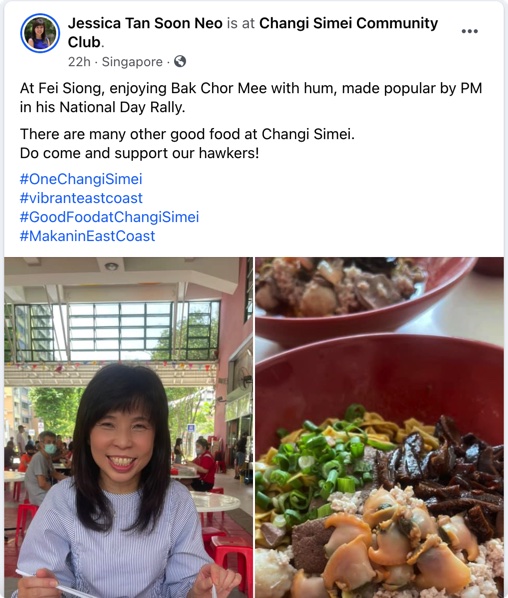
Task: Open the #MakaninEastCoast hashtag
Action: tap(87, 236)
